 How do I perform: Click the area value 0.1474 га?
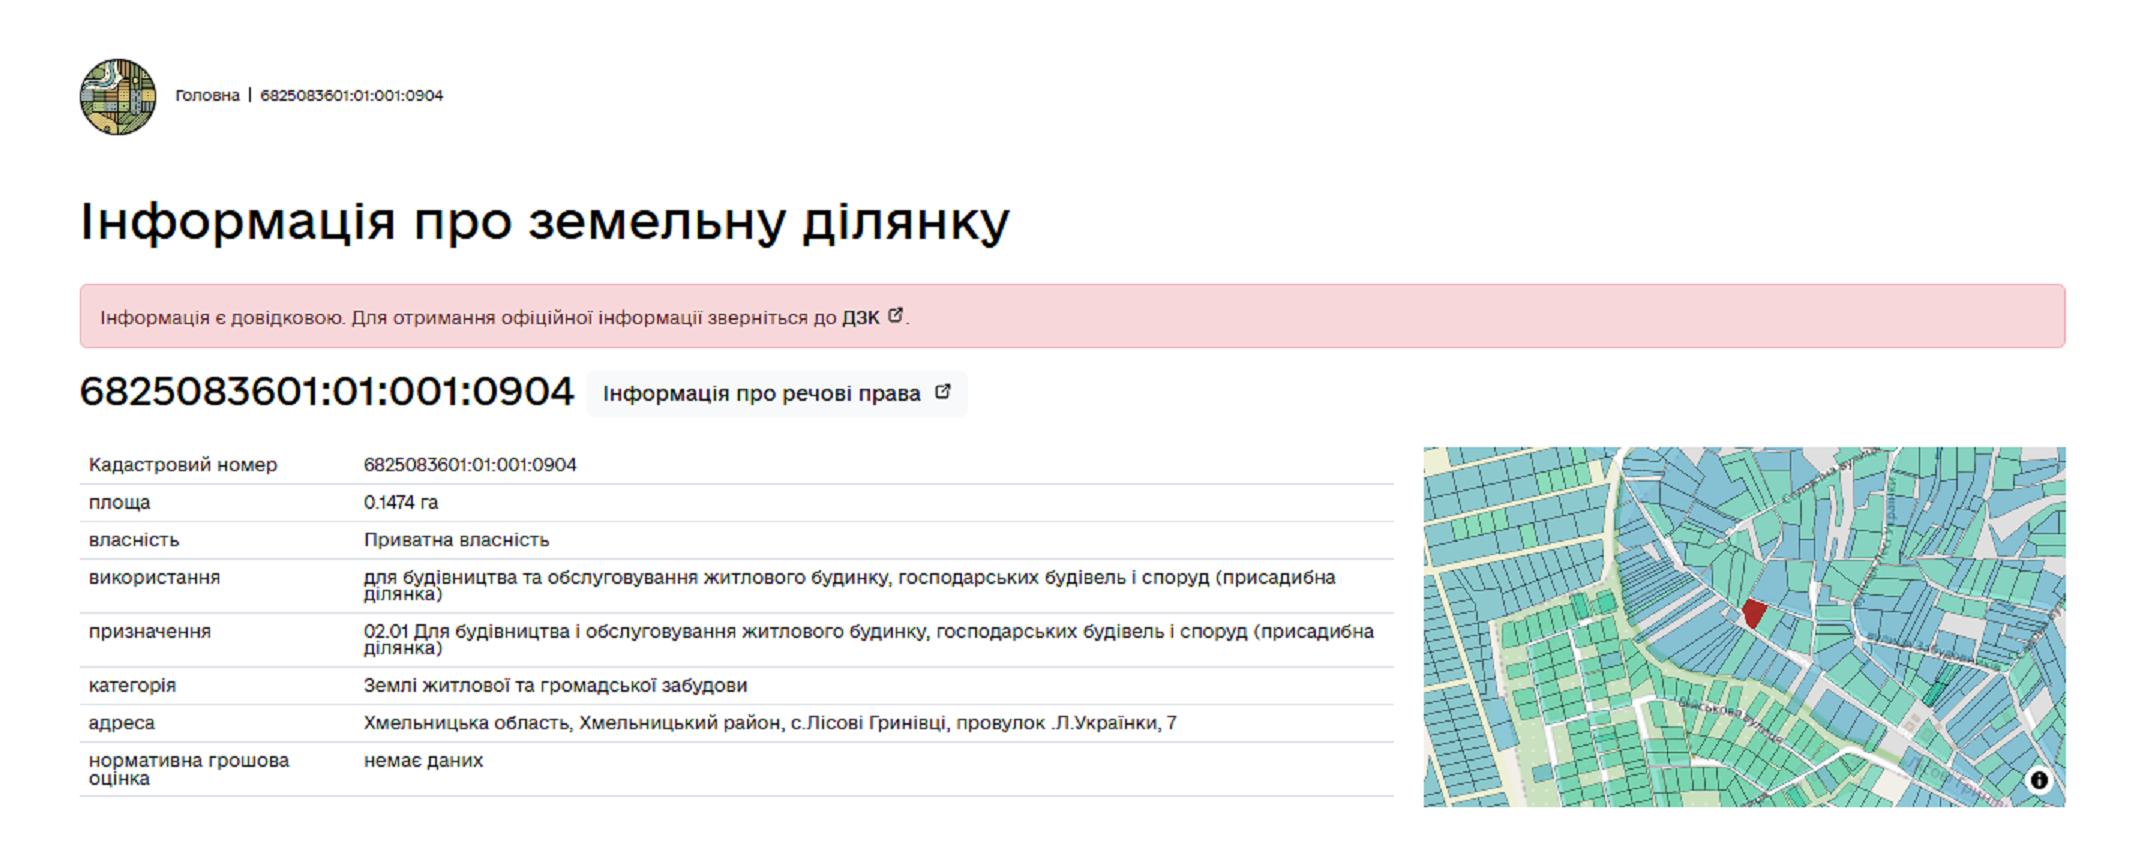[401, 502]
